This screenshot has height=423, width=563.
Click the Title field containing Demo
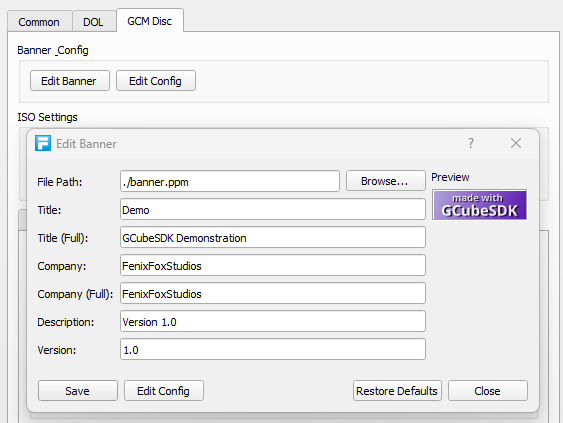click(273, 209)
